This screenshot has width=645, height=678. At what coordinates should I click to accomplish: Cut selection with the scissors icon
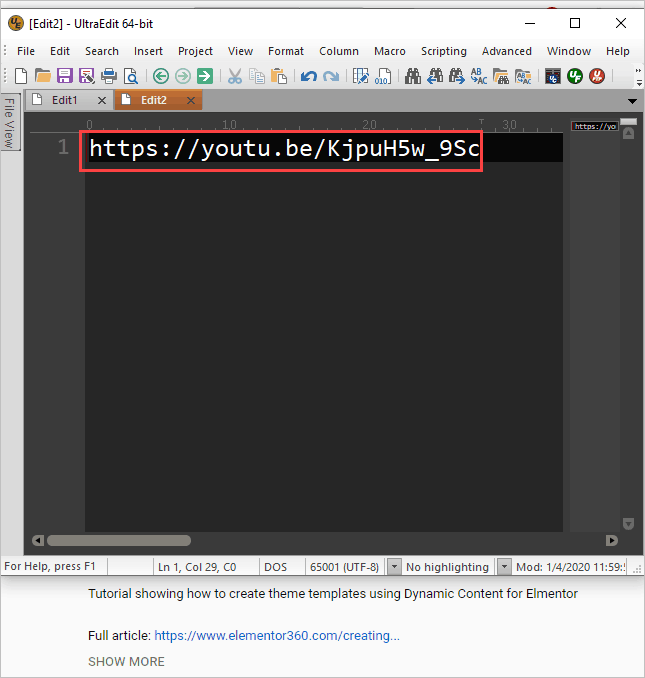(235, 76)
